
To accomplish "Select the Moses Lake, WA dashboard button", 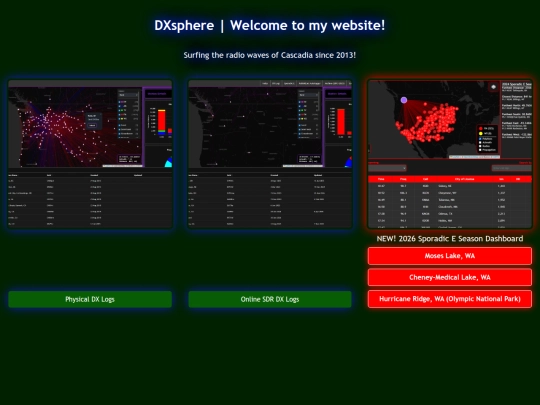I will (x=450, y=256).
